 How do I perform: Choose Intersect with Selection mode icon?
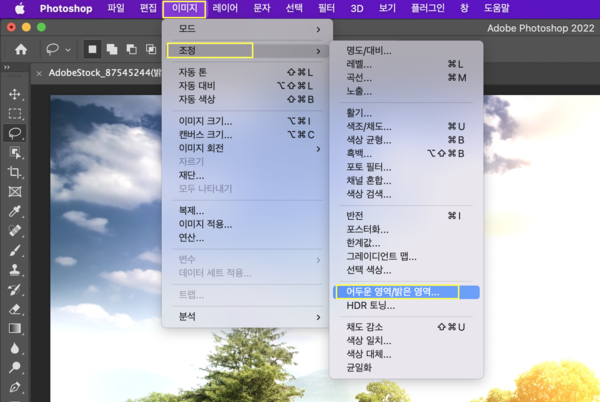tap(151, 49)
